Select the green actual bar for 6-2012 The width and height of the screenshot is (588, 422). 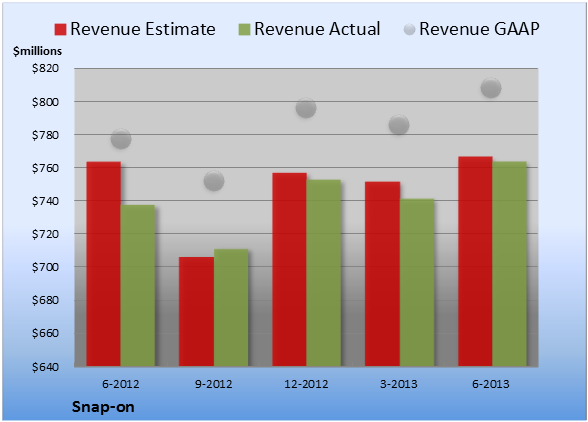tap(138, 285)
